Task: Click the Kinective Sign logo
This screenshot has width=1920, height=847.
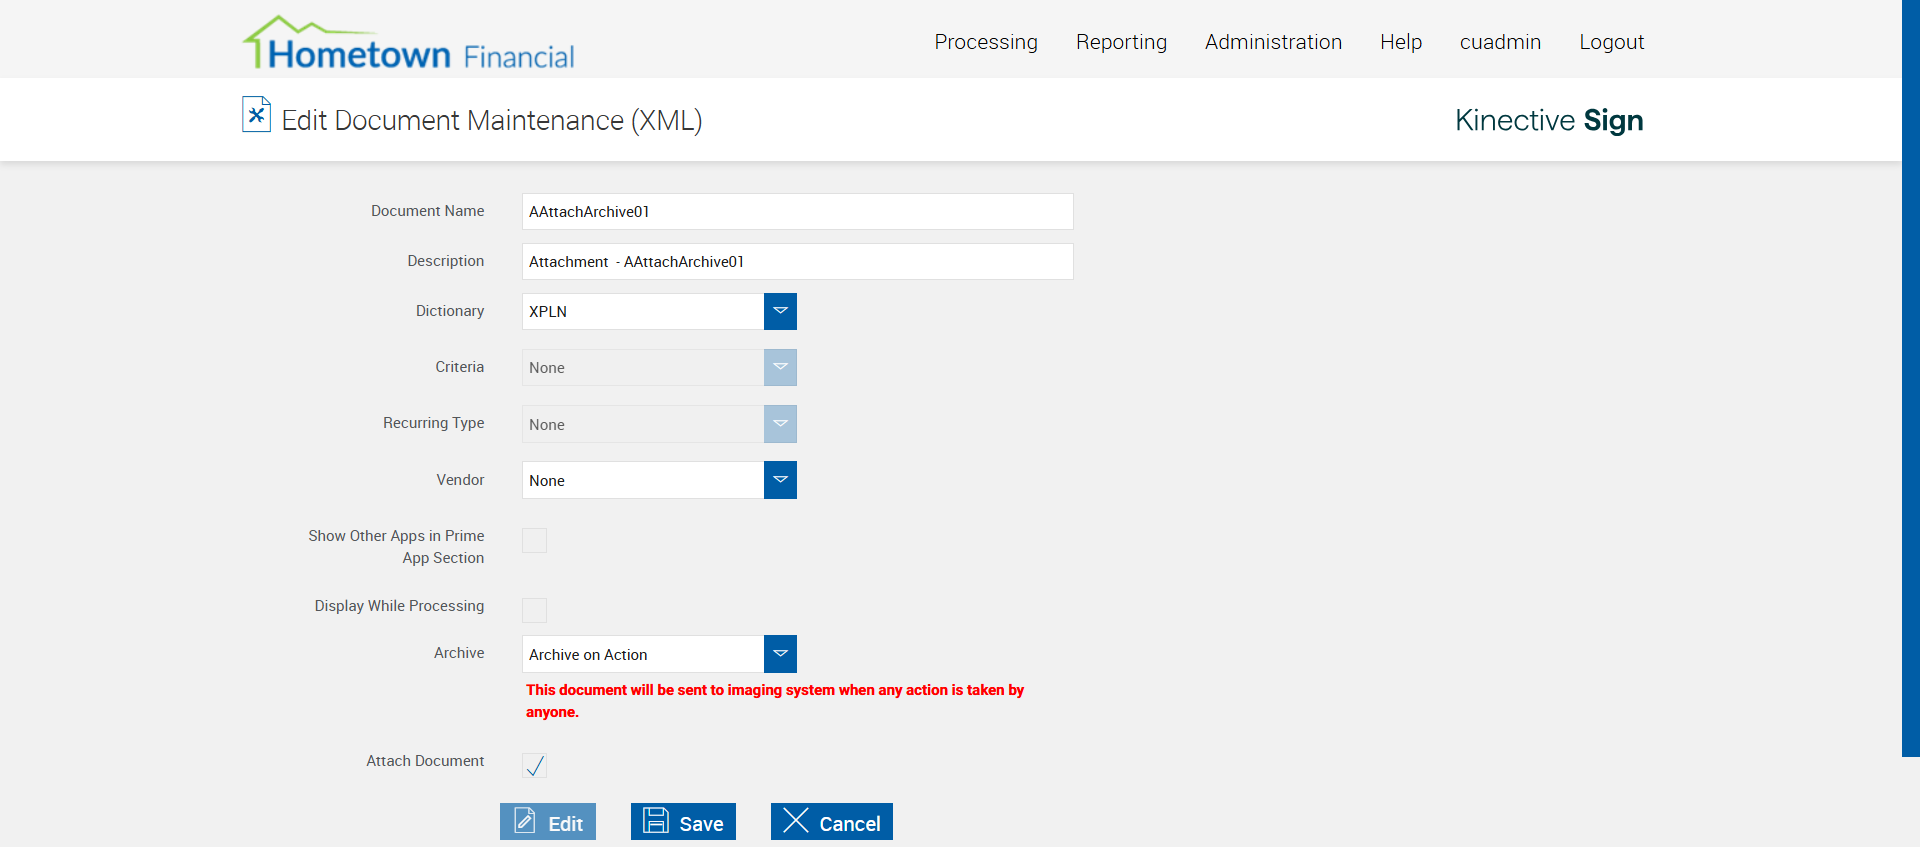Action: pyautogui.click(x=1548, y=120)
